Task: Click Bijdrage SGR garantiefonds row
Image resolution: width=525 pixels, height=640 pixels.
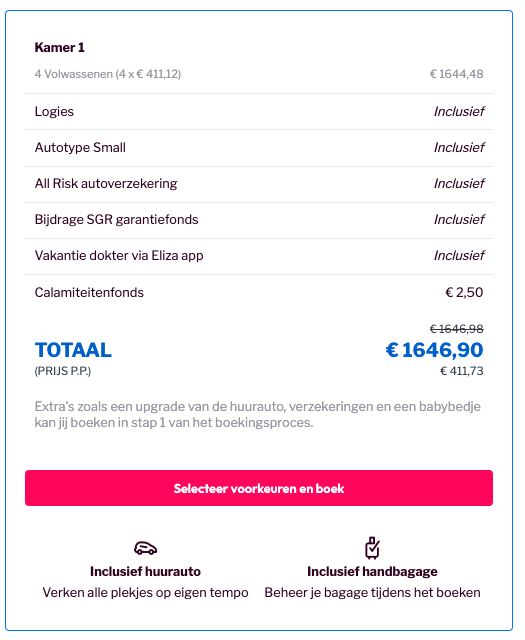Action: point(259,220)
